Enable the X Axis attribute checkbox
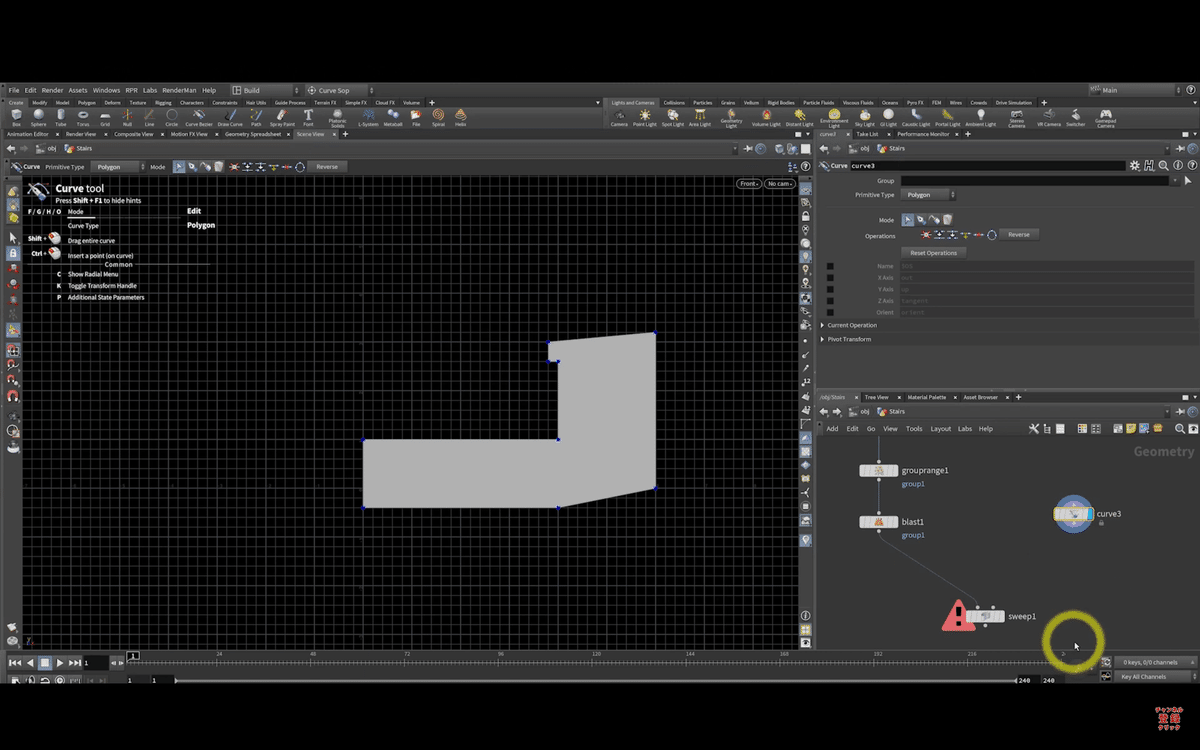1200x750 pixels. click(x=830, y=278)
